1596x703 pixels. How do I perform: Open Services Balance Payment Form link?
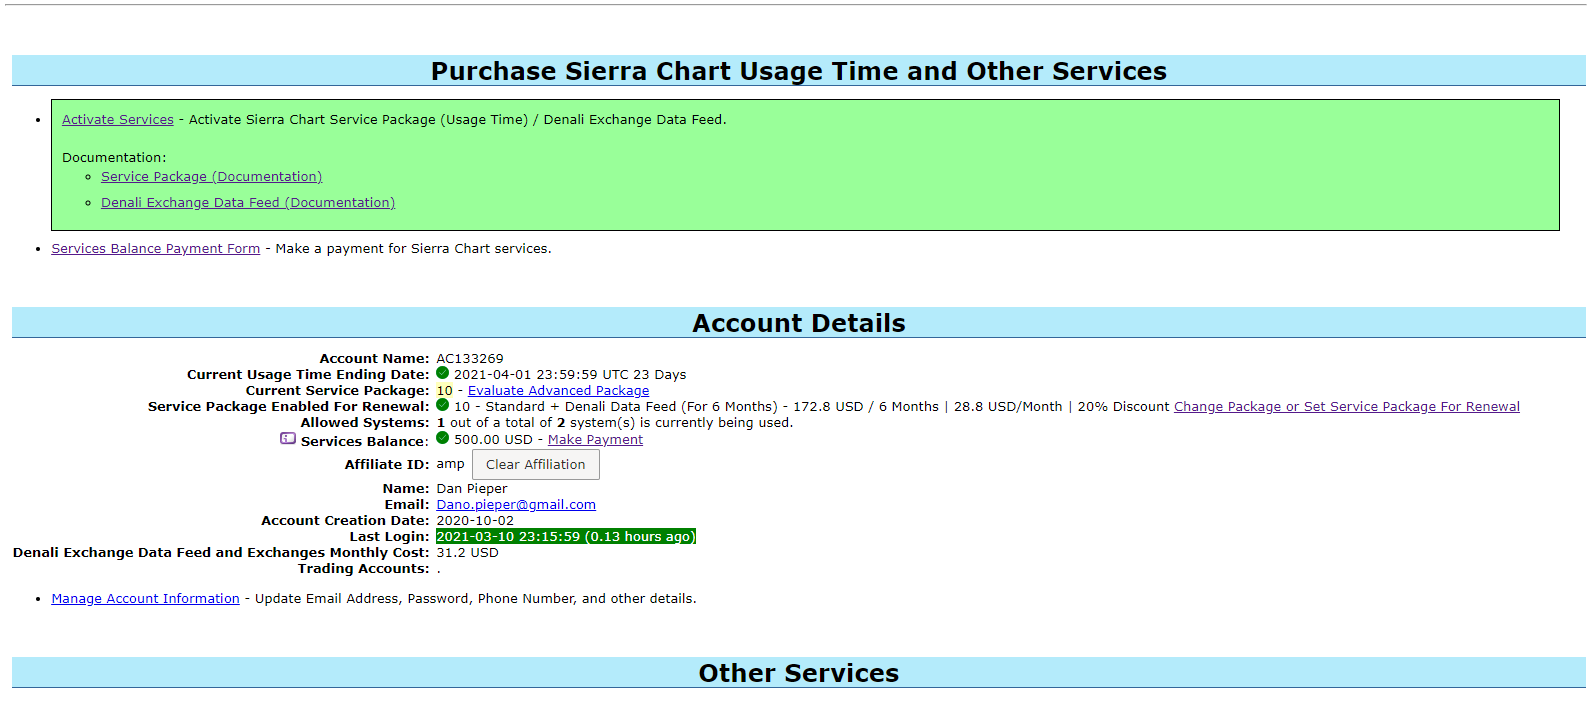tap(156, 248)
